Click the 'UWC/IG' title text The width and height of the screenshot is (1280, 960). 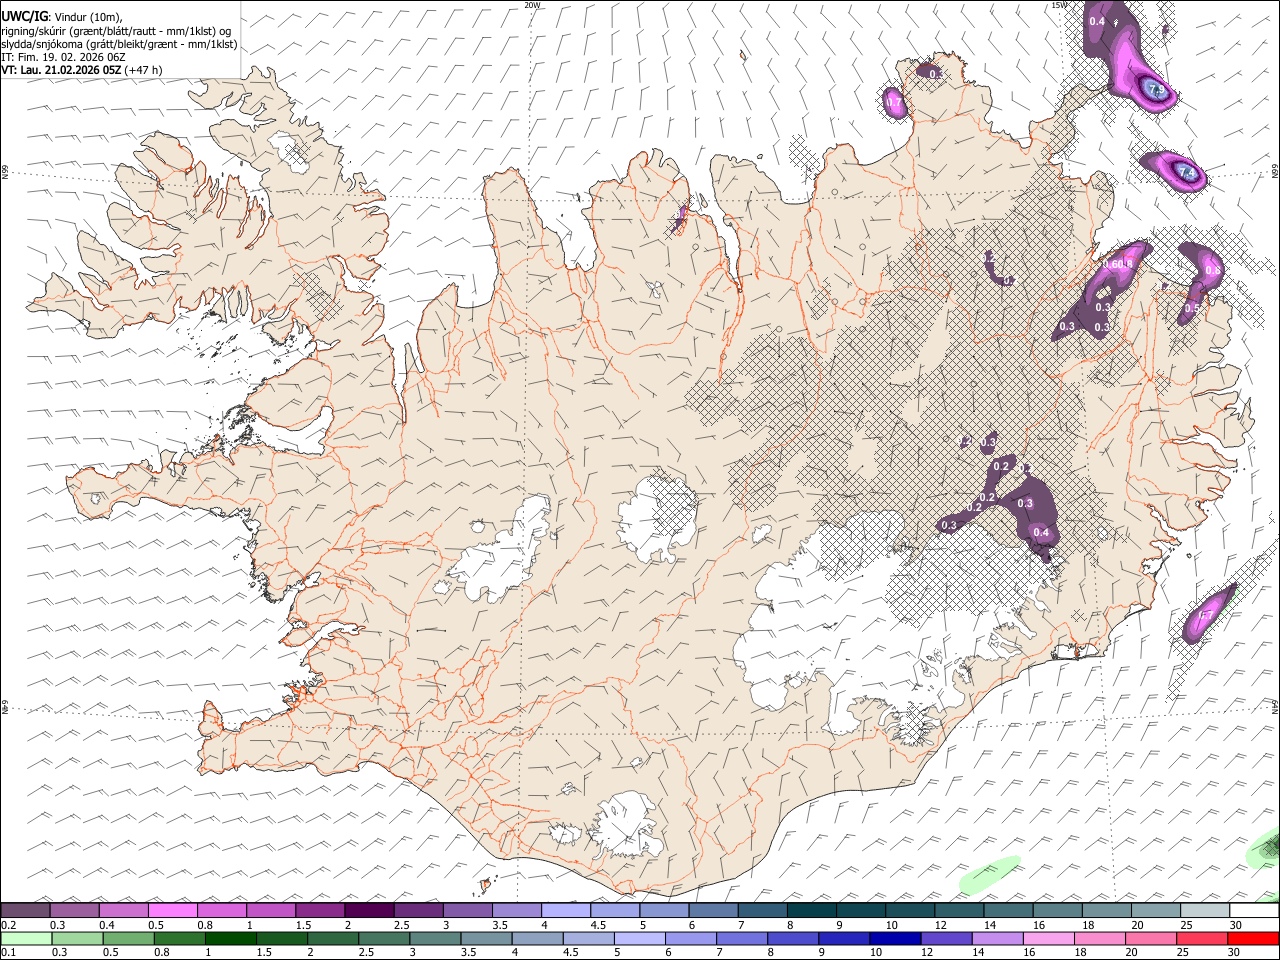coord(24,16)
